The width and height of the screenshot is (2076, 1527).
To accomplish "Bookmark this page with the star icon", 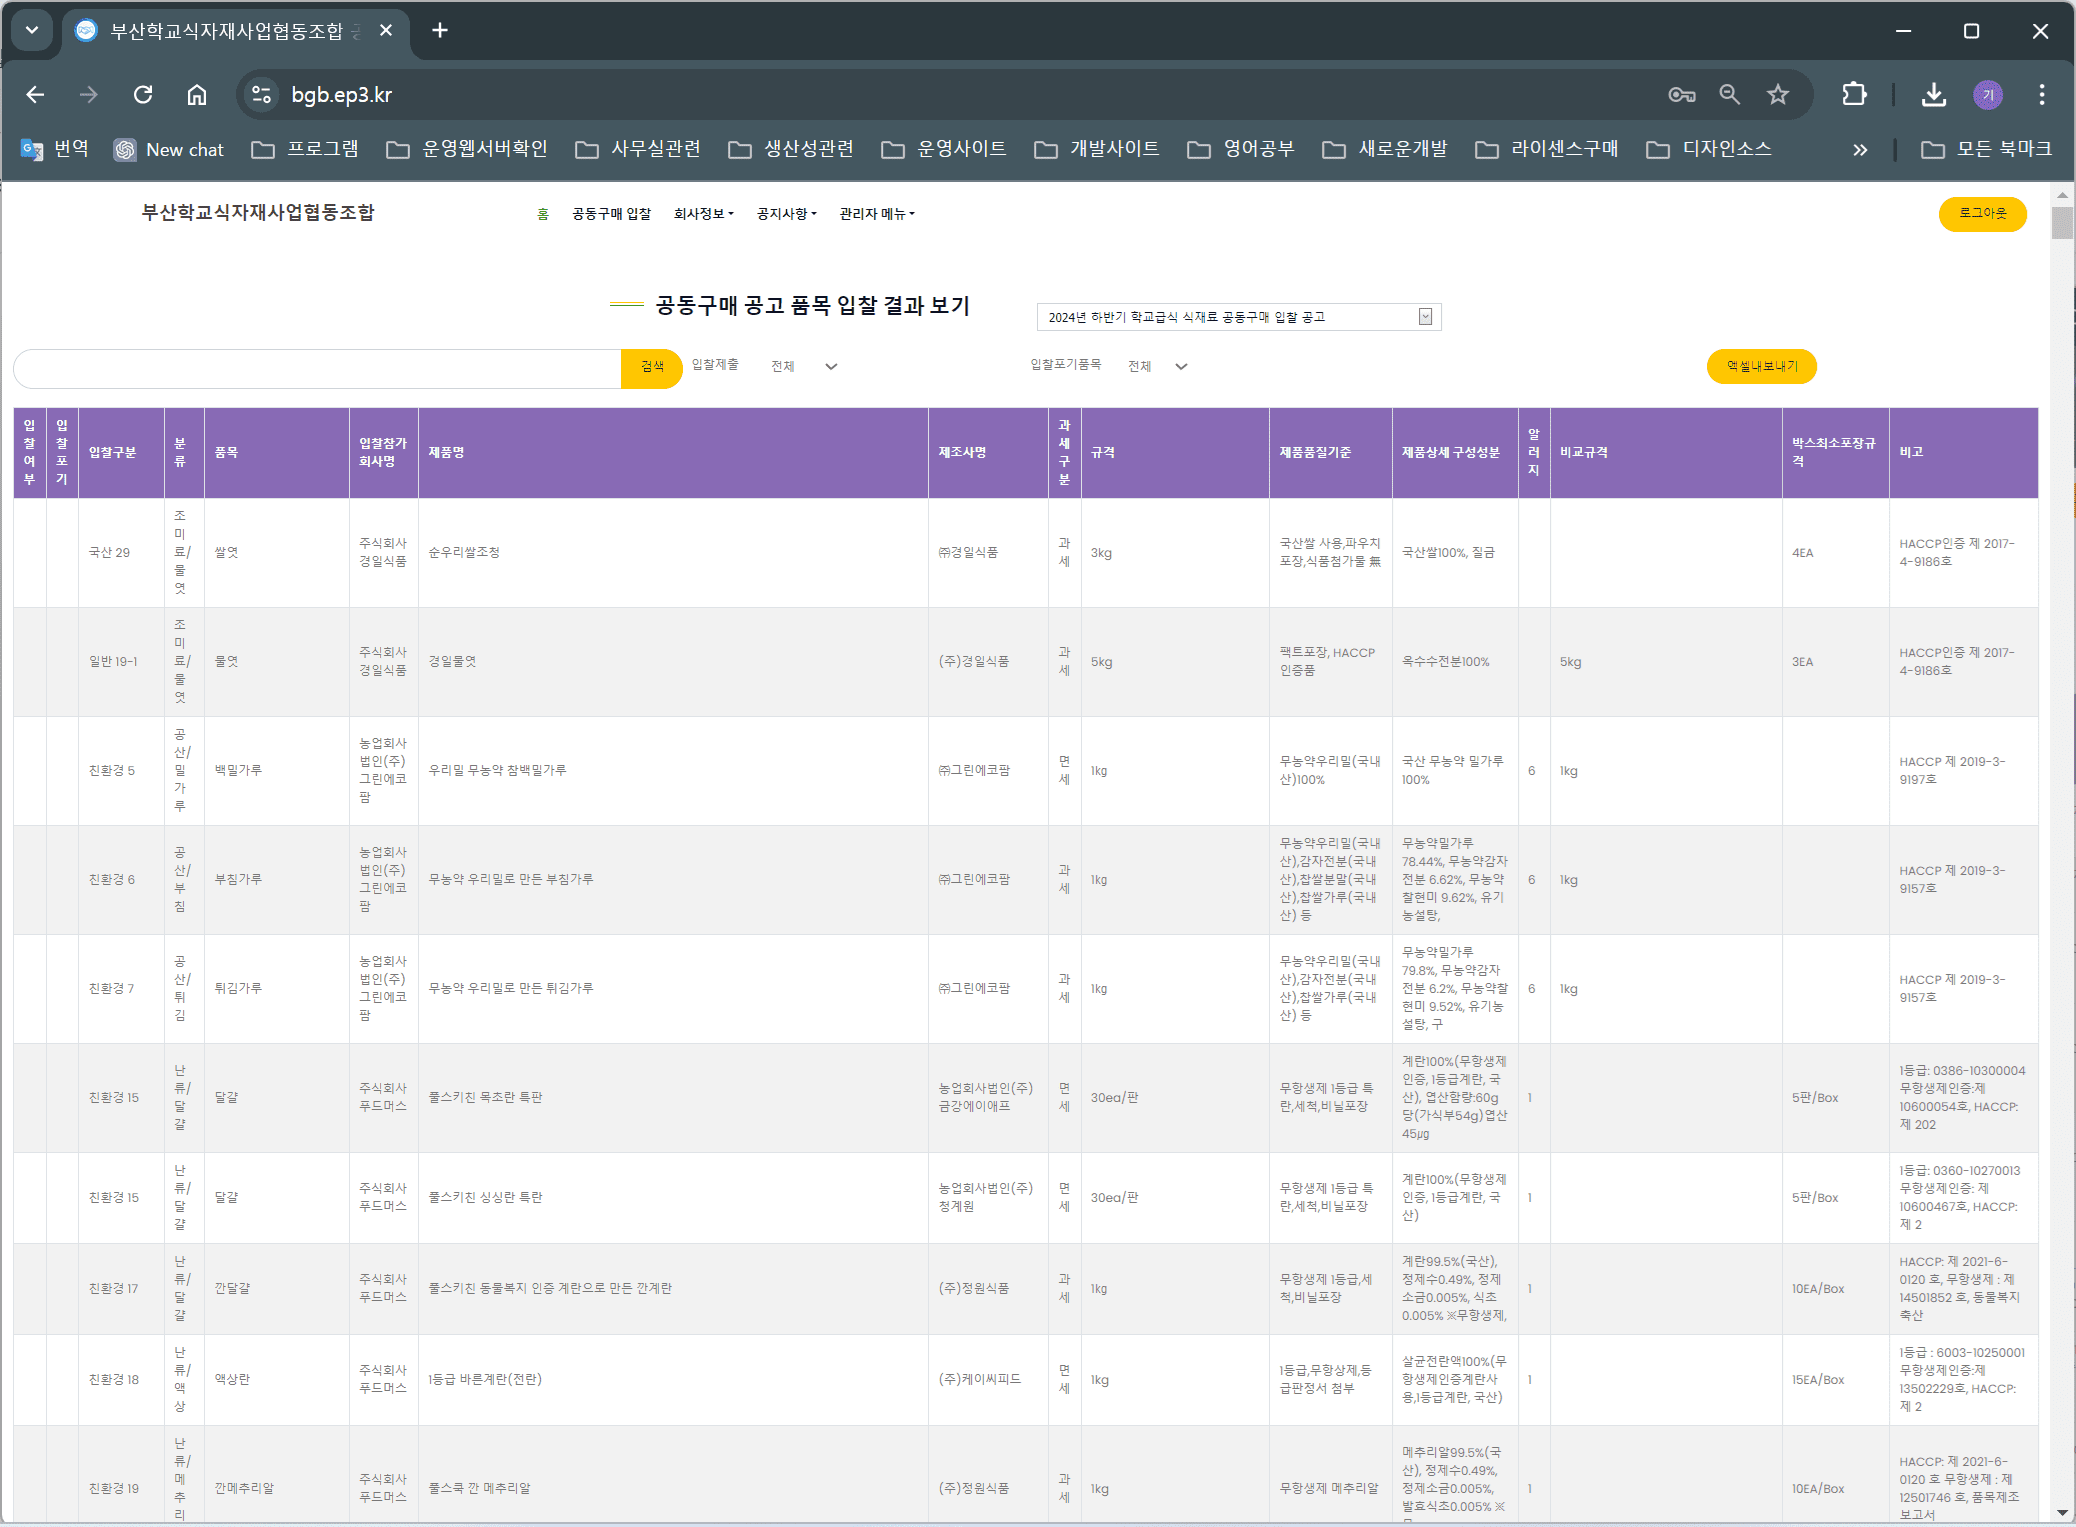I will 1778,95.
